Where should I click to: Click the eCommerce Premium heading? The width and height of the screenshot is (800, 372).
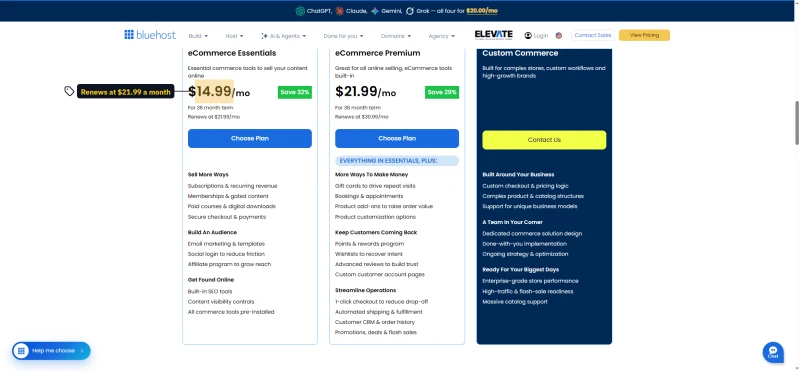[378, 53]
